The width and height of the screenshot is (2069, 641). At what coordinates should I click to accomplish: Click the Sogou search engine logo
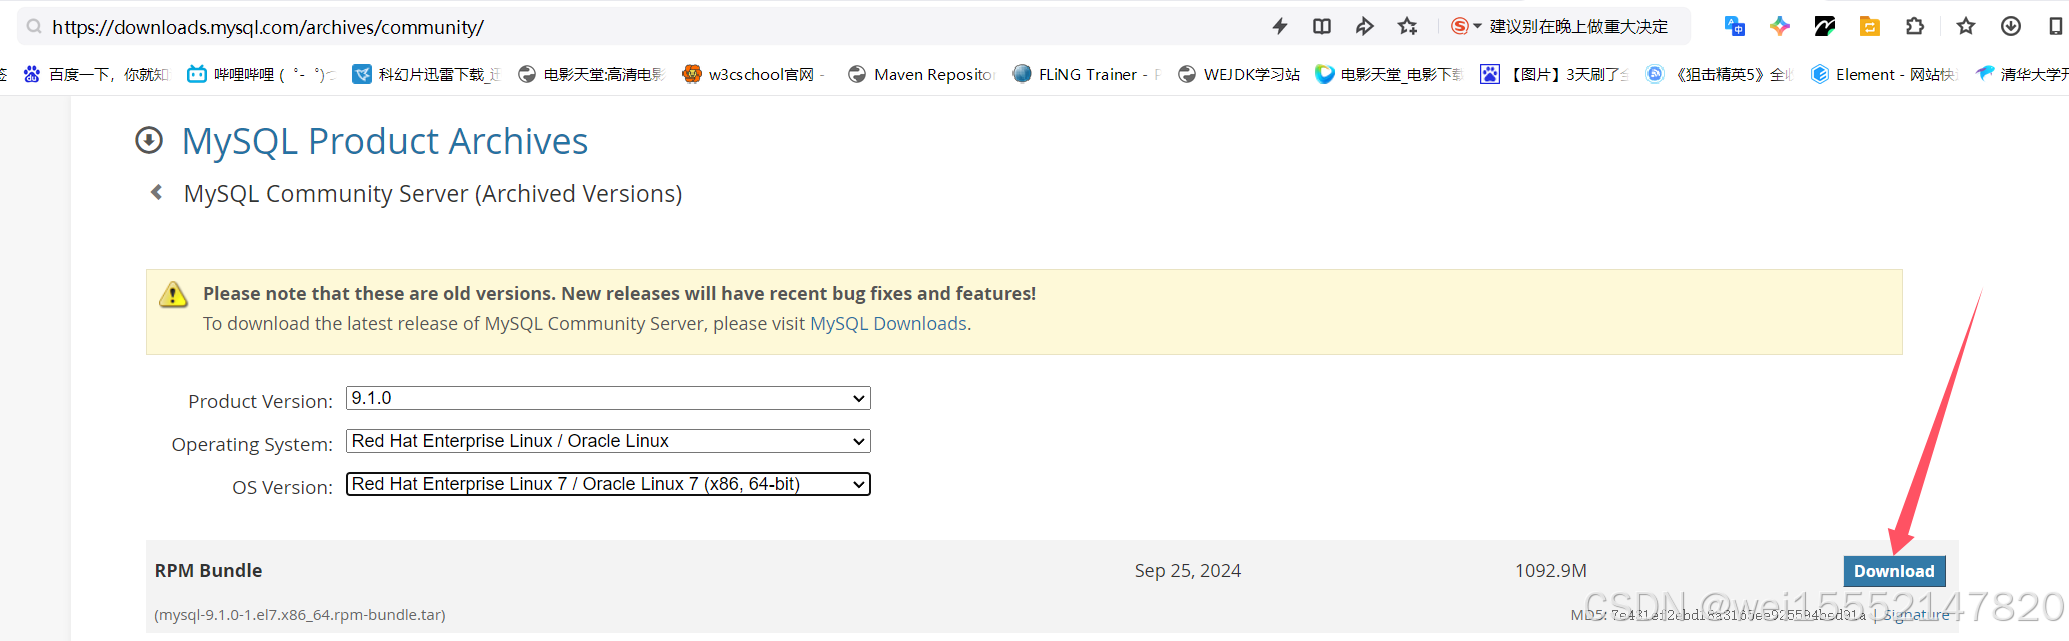(1460, 27)
